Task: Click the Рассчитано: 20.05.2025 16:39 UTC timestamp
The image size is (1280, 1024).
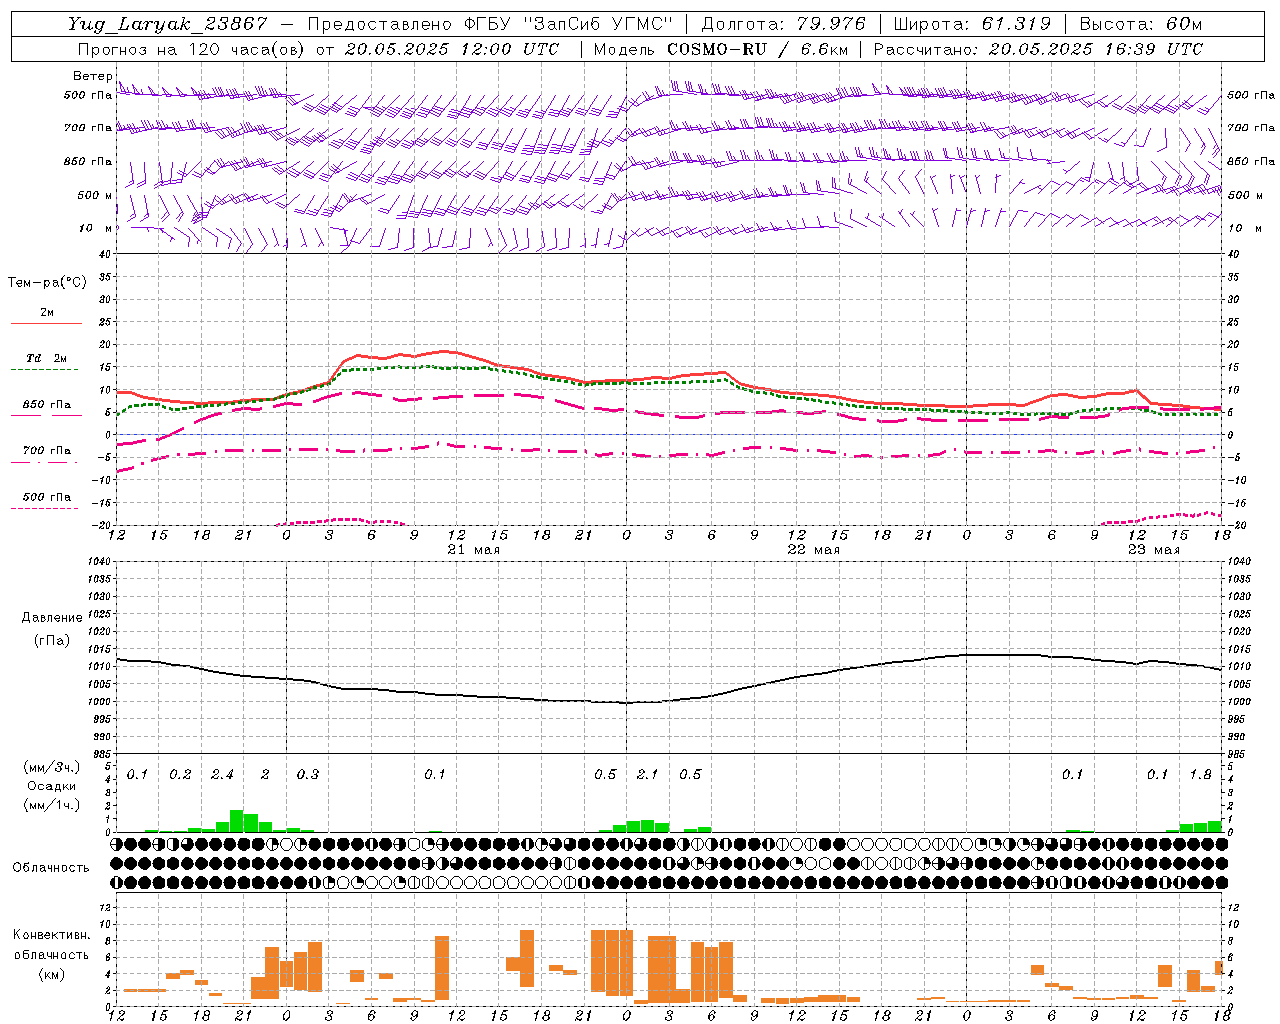Action: click(1038, 49)
